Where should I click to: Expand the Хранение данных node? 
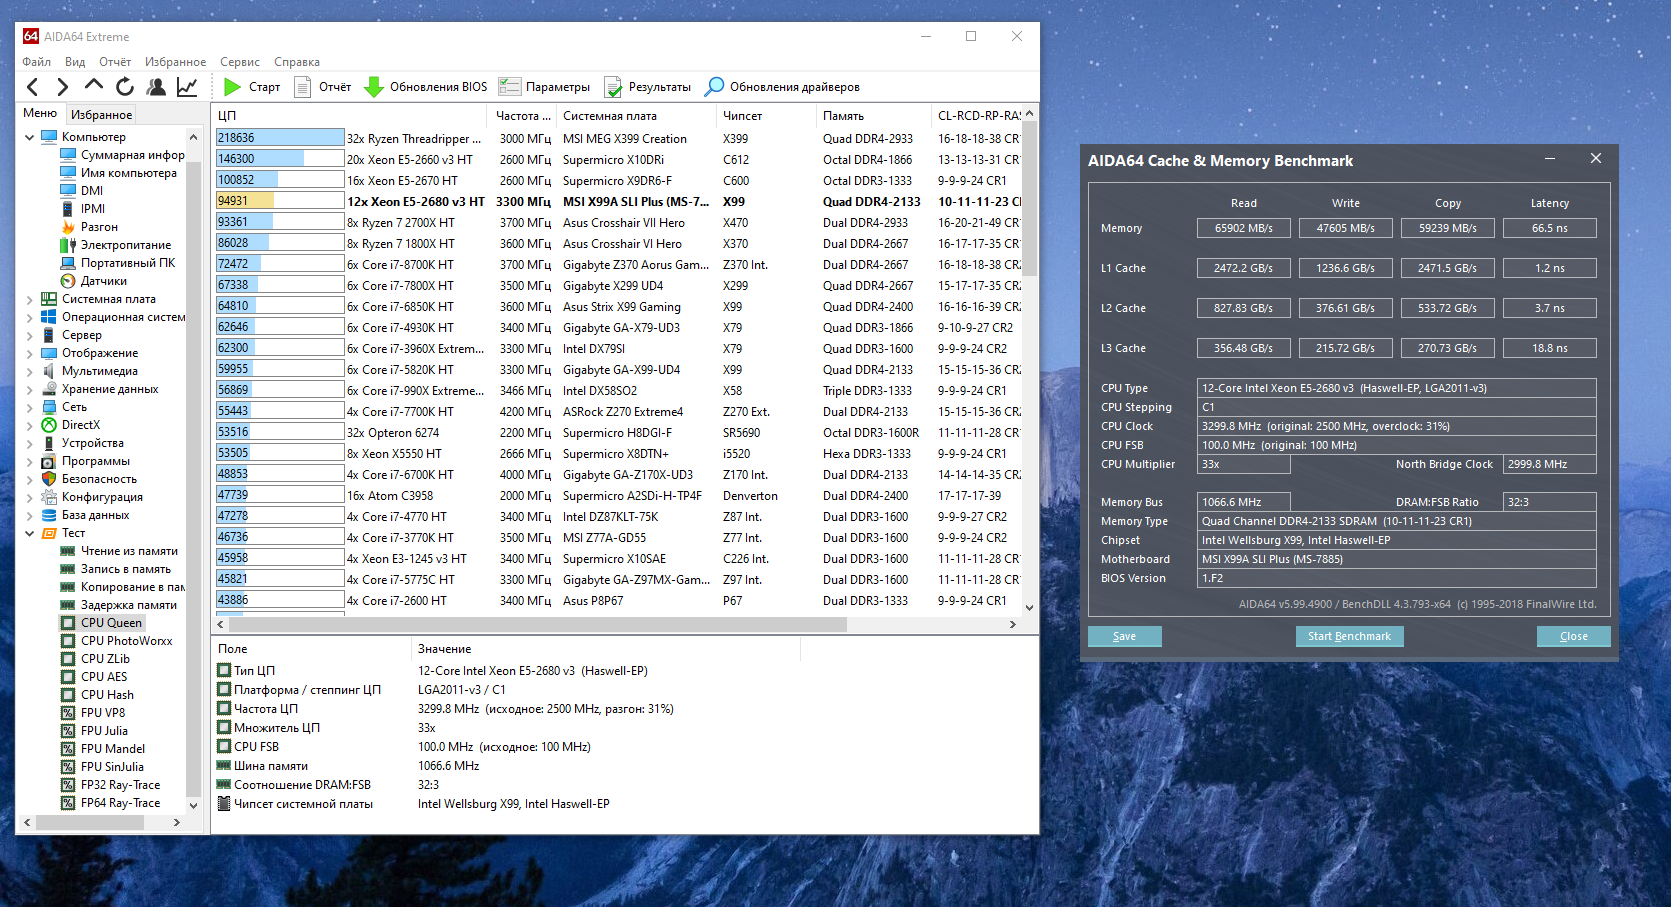click(x=30, y=389)
